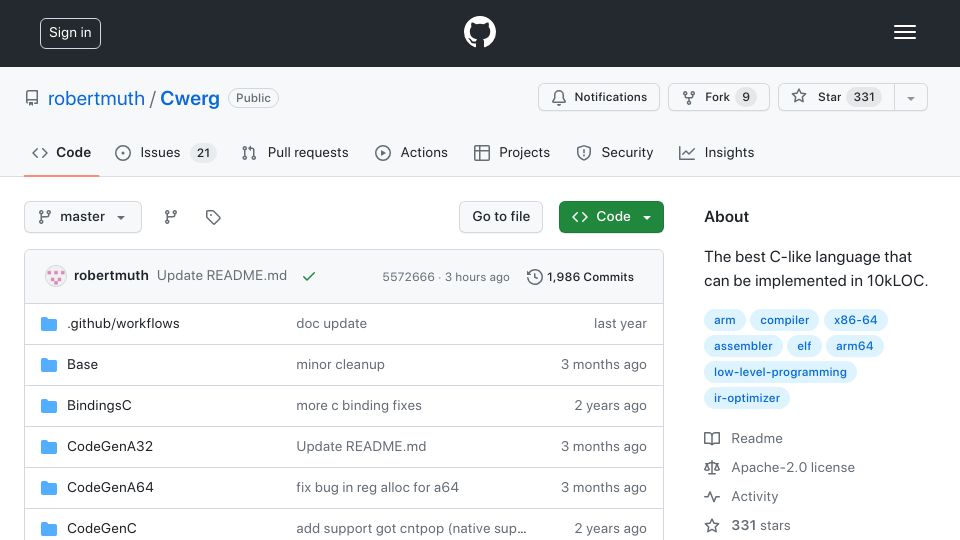Open the Readme link in About

click(743, 438)
